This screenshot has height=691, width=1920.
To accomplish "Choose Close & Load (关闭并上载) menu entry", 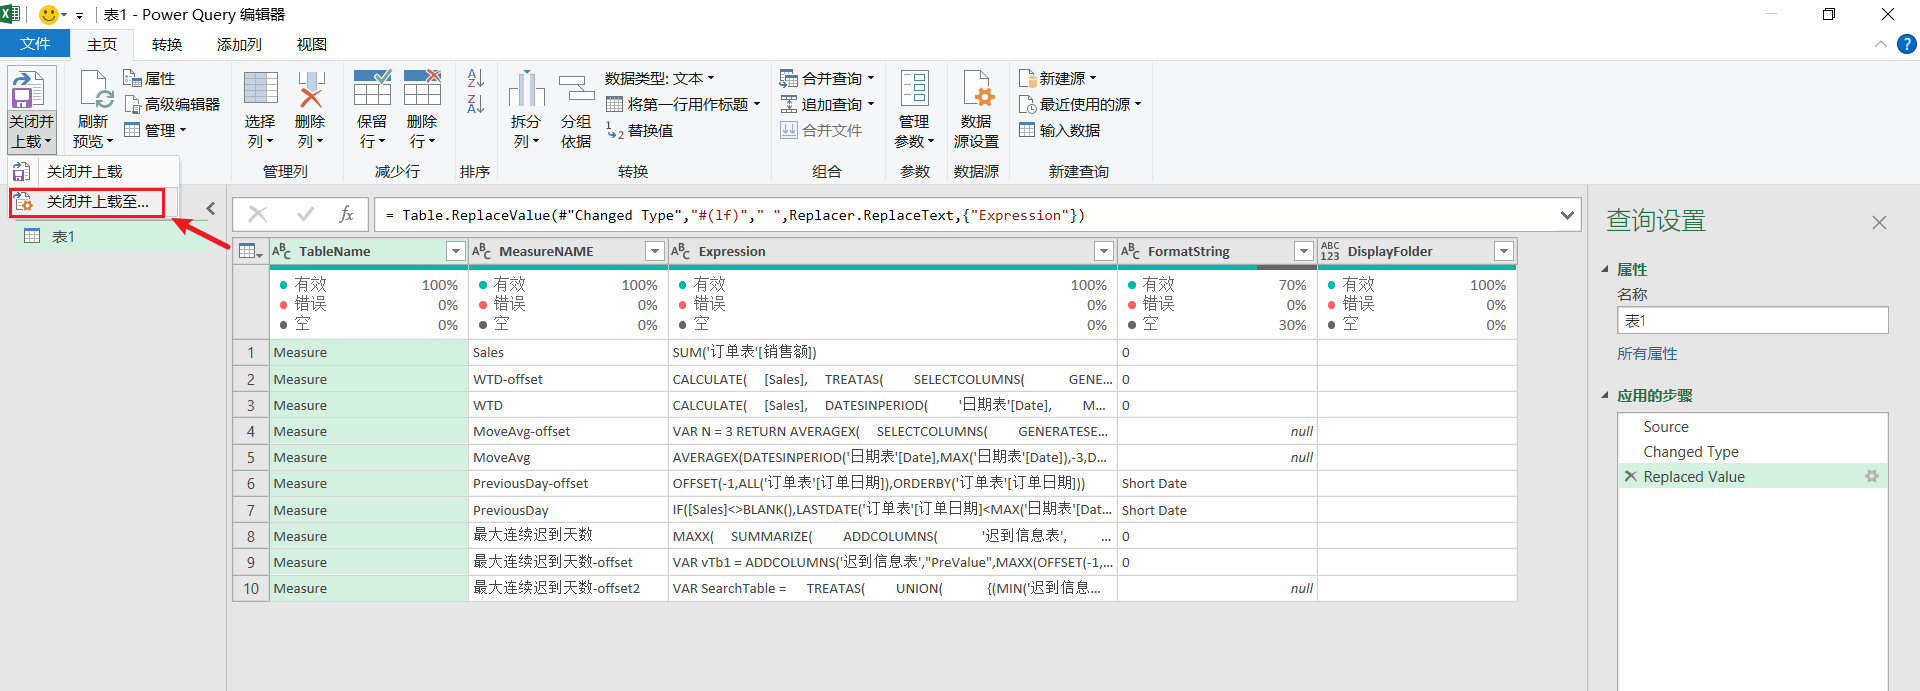I will click(94, 172).
